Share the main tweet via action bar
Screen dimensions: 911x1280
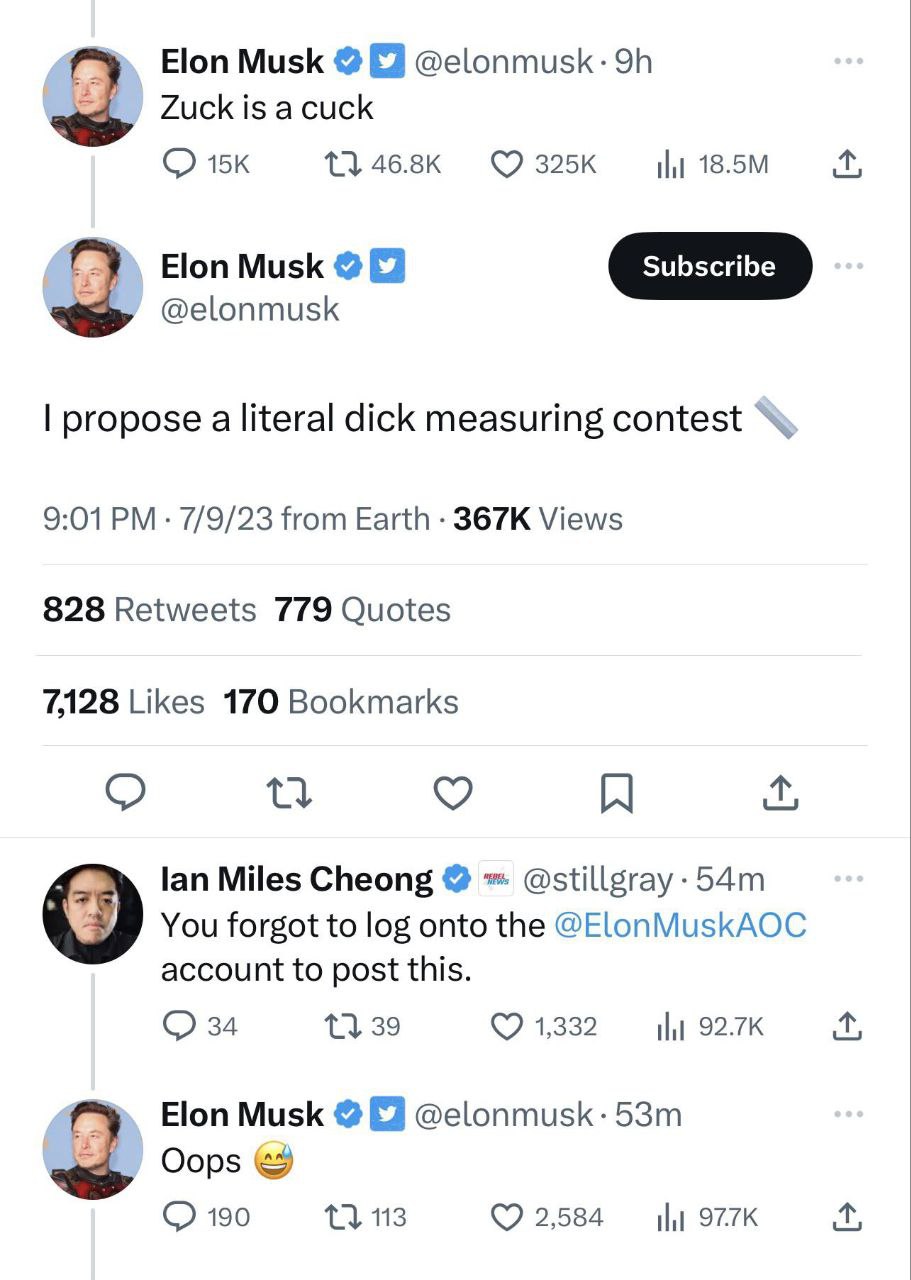click(780, 794)
